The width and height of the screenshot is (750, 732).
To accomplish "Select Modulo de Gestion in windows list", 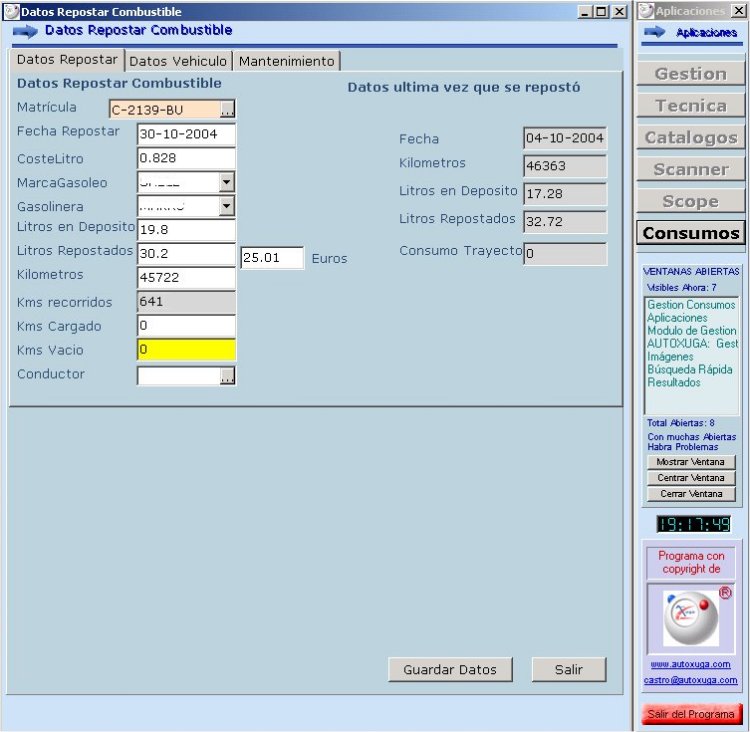I will (692, 331).
